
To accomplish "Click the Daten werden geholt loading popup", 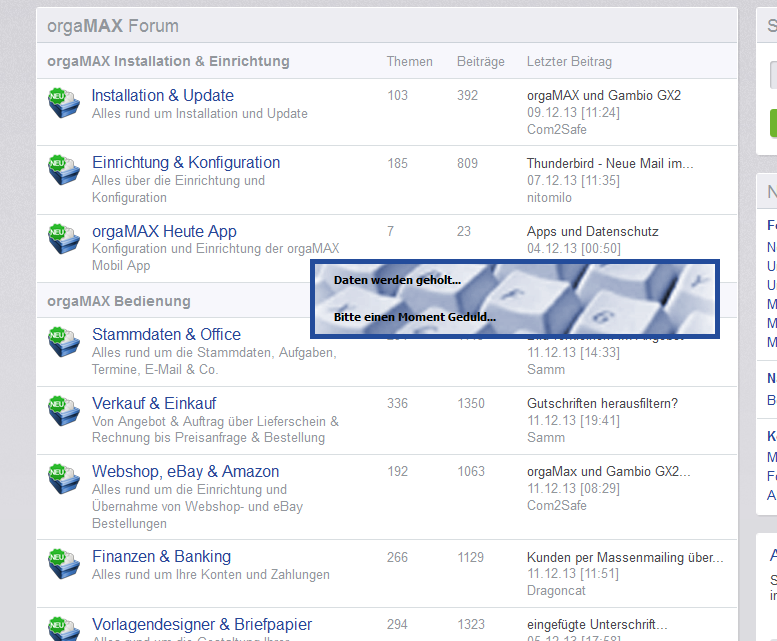I will (x=515, y=299).
